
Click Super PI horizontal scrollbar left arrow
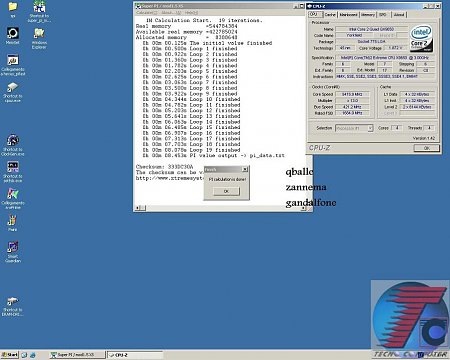(137, 208)
